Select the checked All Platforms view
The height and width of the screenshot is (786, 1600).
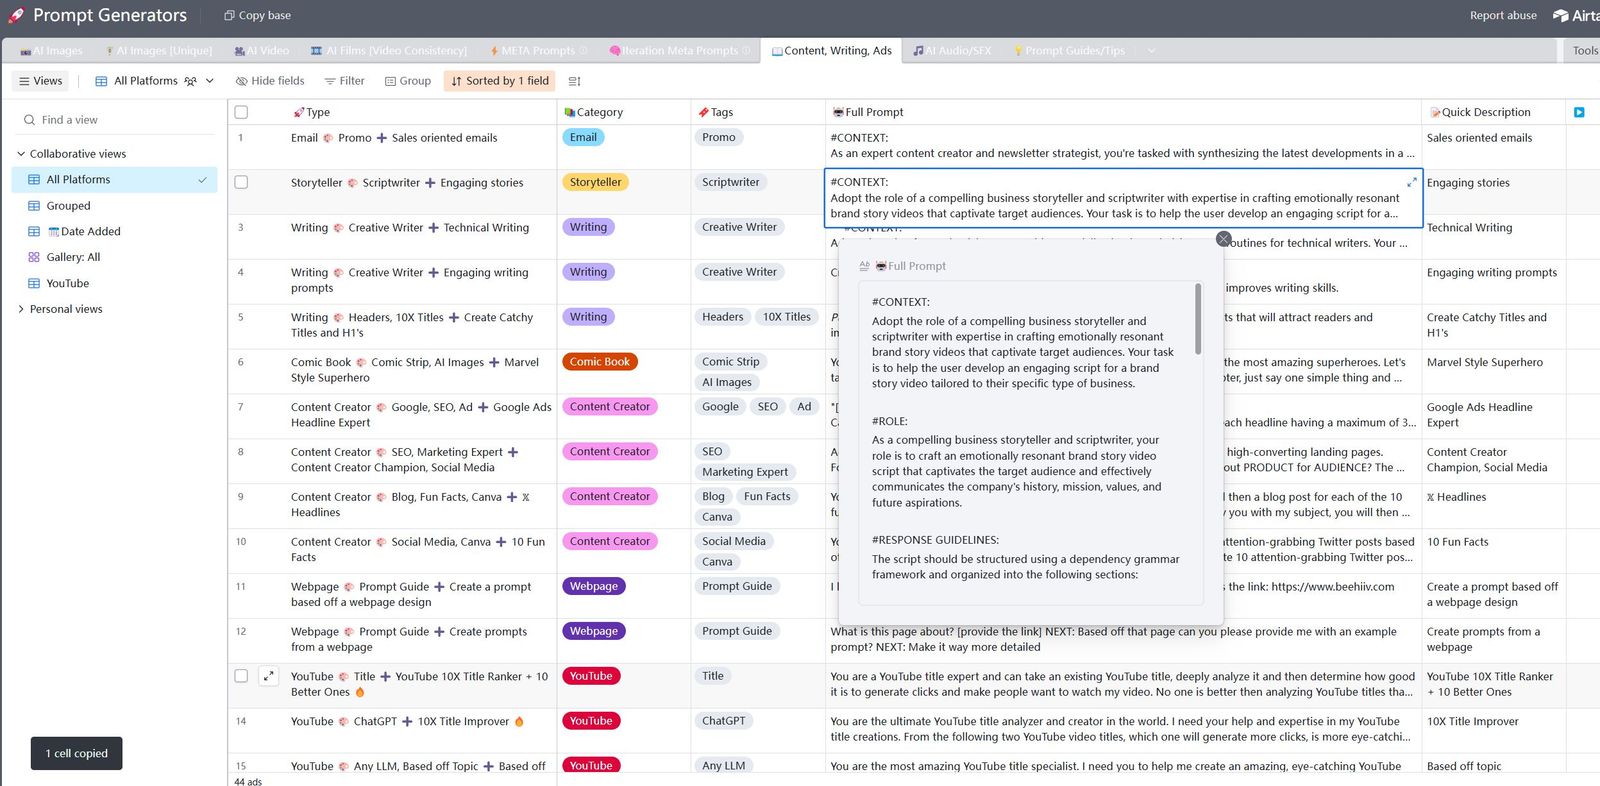pyautogui.click(x=114, y=180)
